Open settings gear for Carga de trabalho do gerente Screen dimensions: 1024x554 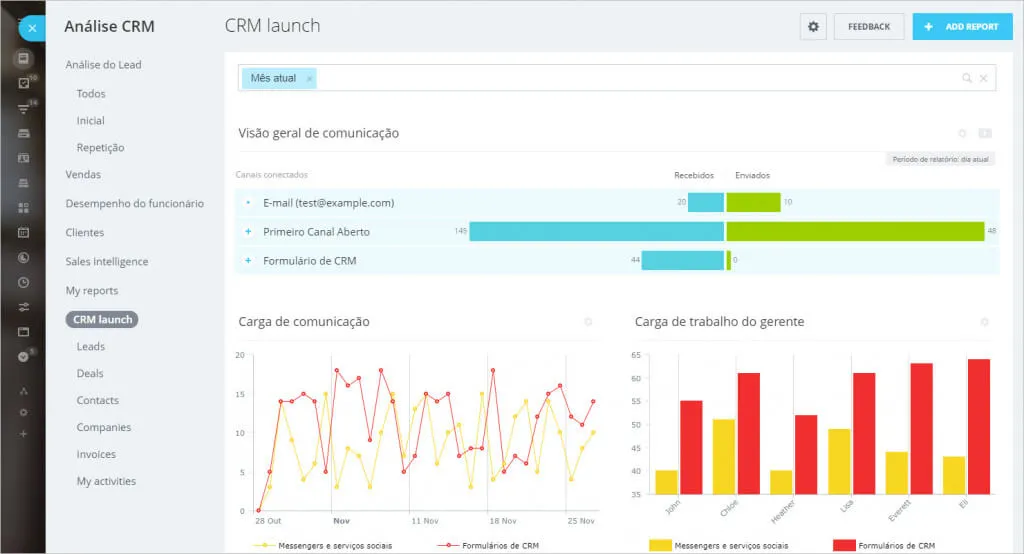coord(985,322)
